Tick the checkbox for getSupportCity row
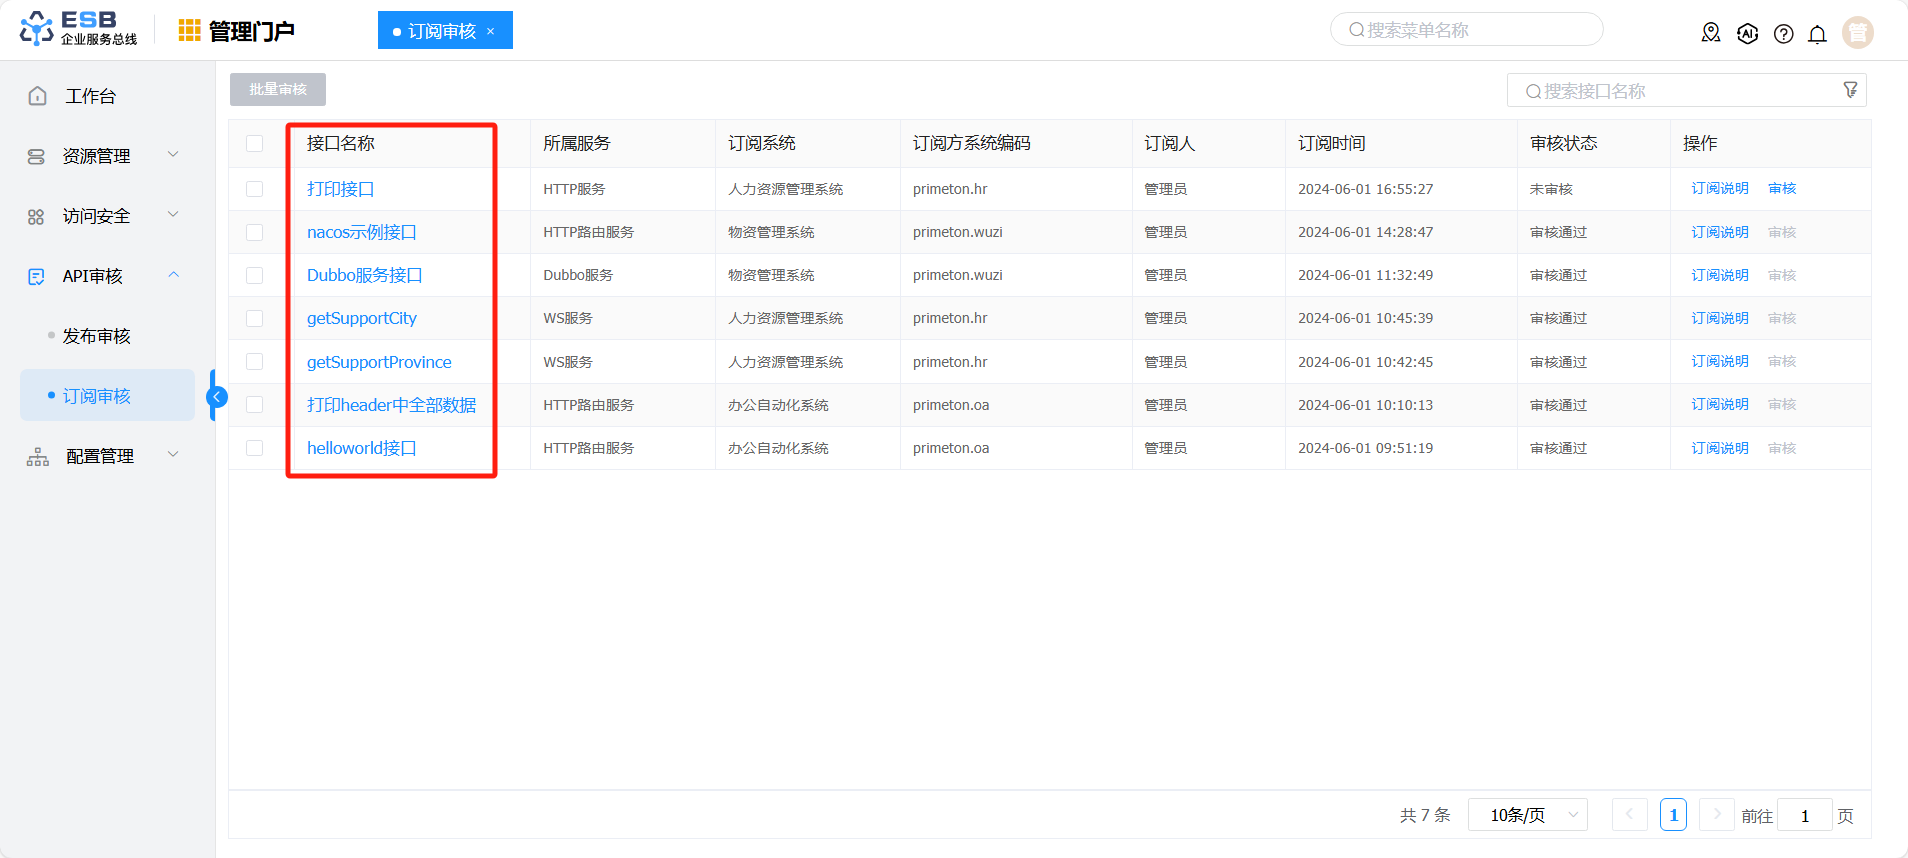 (255, 318)
